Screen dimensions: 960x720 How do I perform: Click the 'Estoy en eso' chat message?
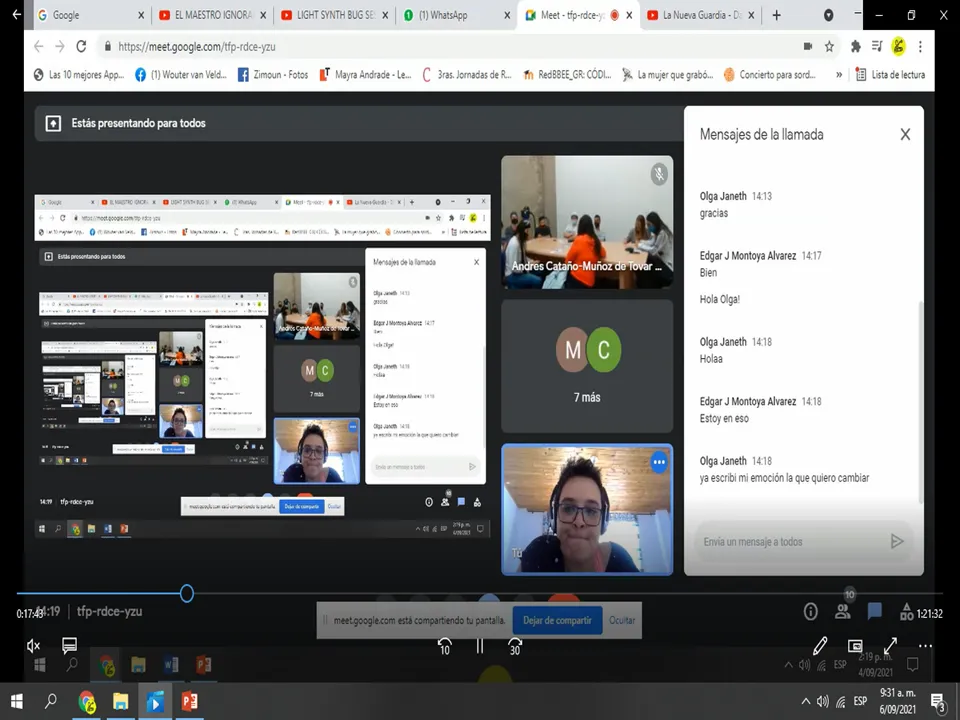(724, 419)
